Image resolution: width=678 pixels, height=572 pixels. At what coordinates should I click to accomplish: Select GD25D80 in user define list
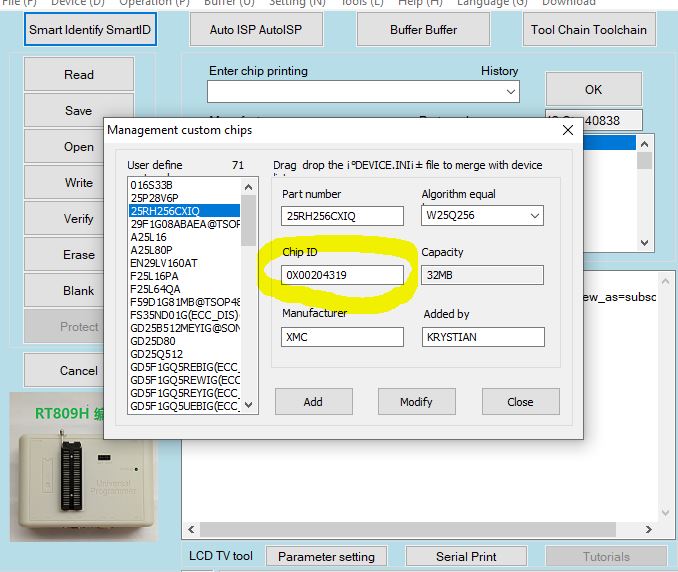[184, 341]
